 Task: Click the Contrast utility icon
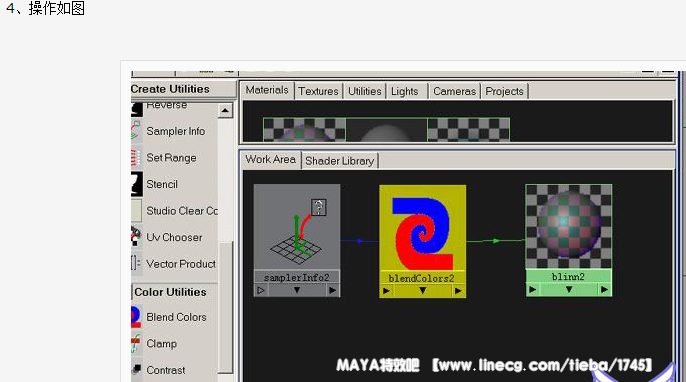tap(136, 370)
